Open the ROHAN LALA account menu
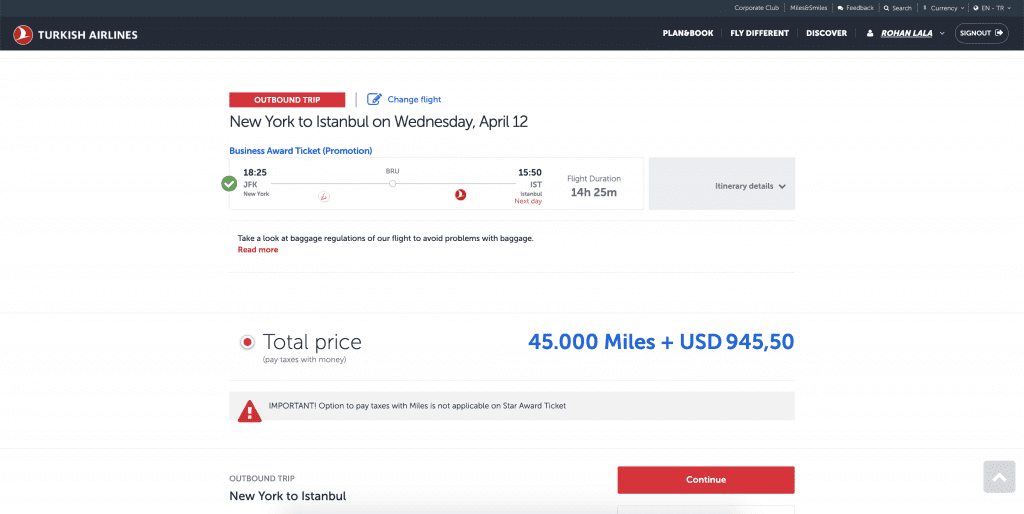1024x514 pixels. pos(906,33)
